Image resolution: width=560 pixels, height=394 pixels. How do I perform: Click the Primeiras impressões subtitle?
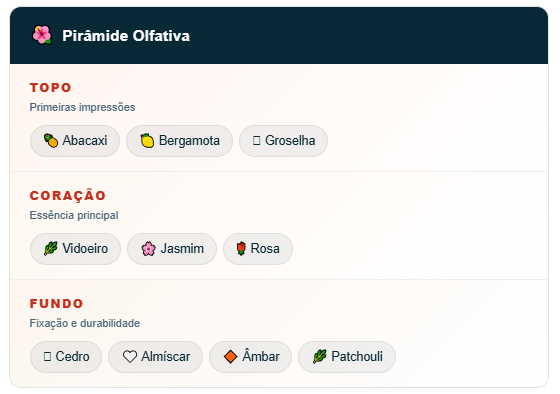(x=82, y=107)
